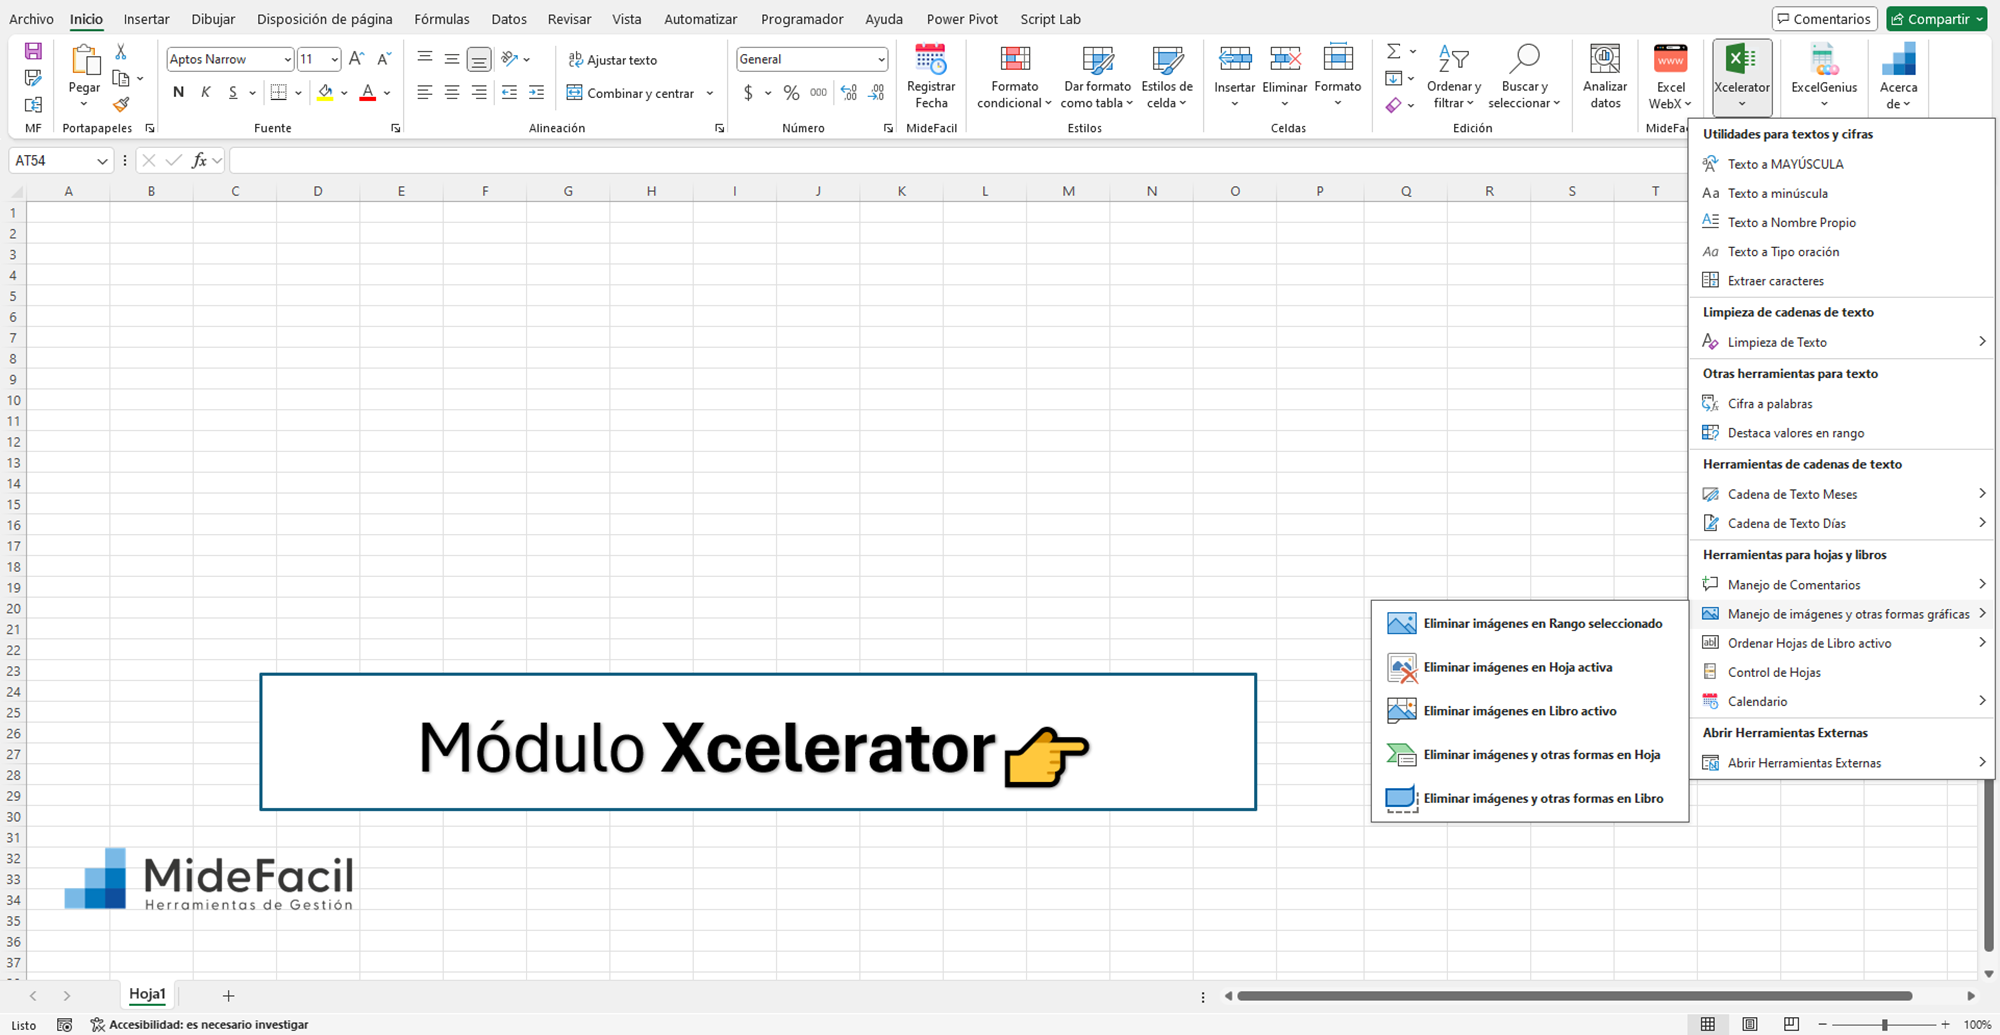The image size is (2000, 1035).
Task: Toggle center text alignment
Action: (452, 93)
